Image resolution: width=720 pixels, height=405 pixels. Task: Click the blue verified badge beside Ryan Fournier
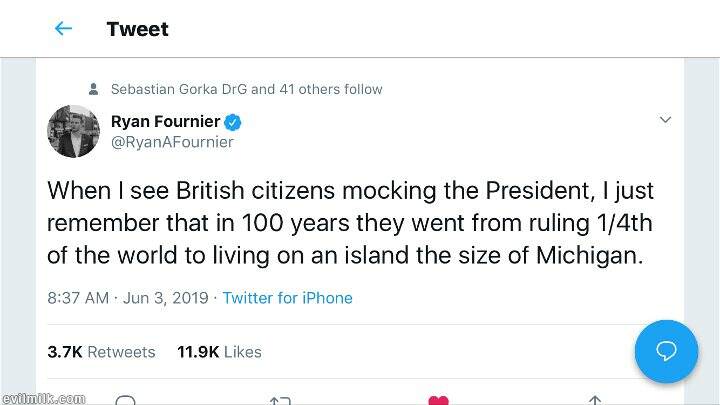tap(233, 122)
